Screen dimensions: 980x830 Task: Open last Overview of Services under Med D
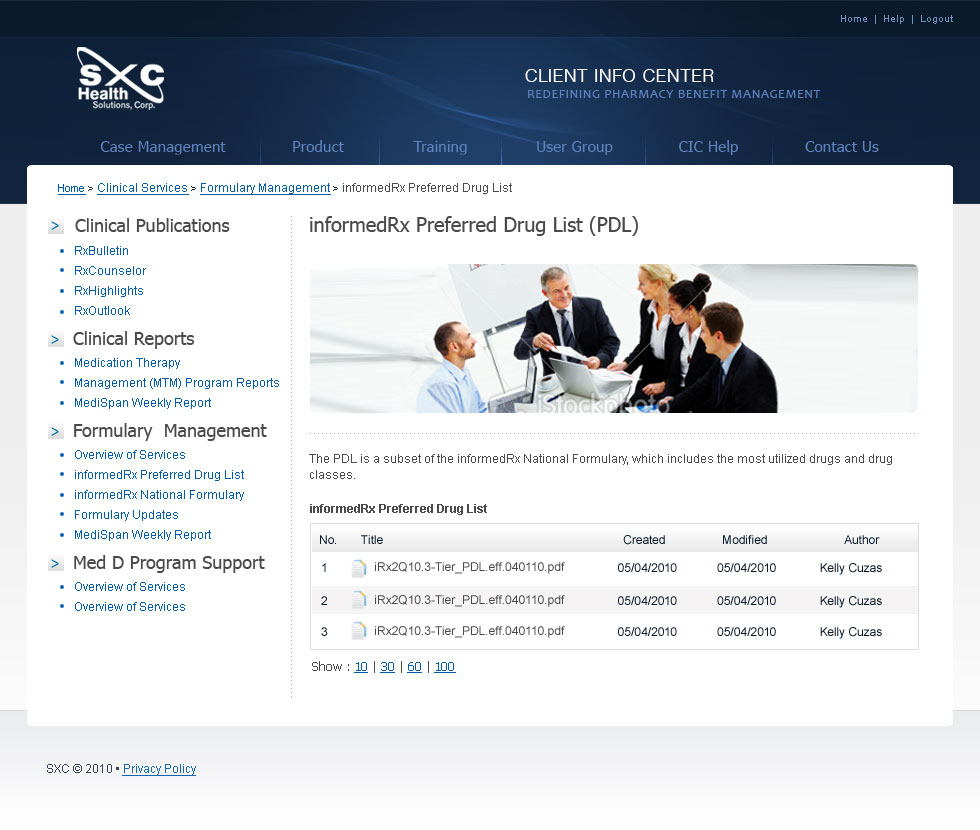[129, 606]
